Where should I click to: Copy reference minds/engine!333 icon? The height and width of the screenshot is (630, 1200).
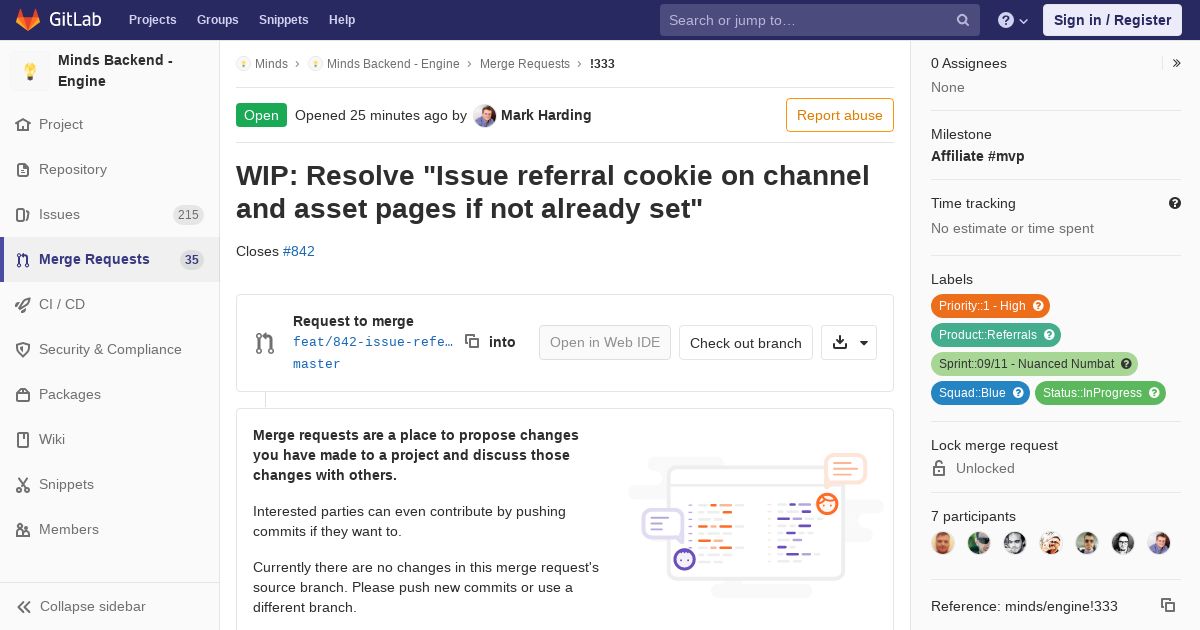click(x=1168, y=605)
